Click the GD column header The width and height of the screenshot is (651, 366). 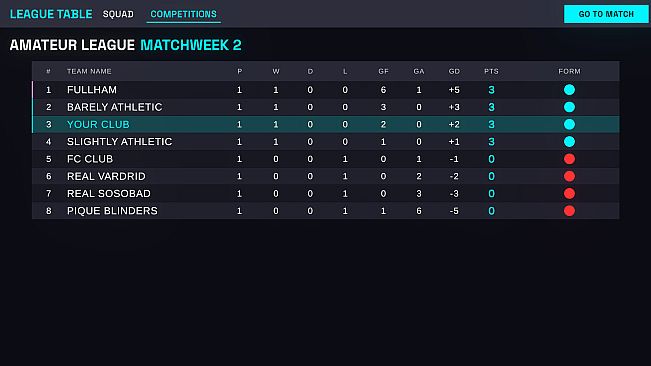click(454, 71)
